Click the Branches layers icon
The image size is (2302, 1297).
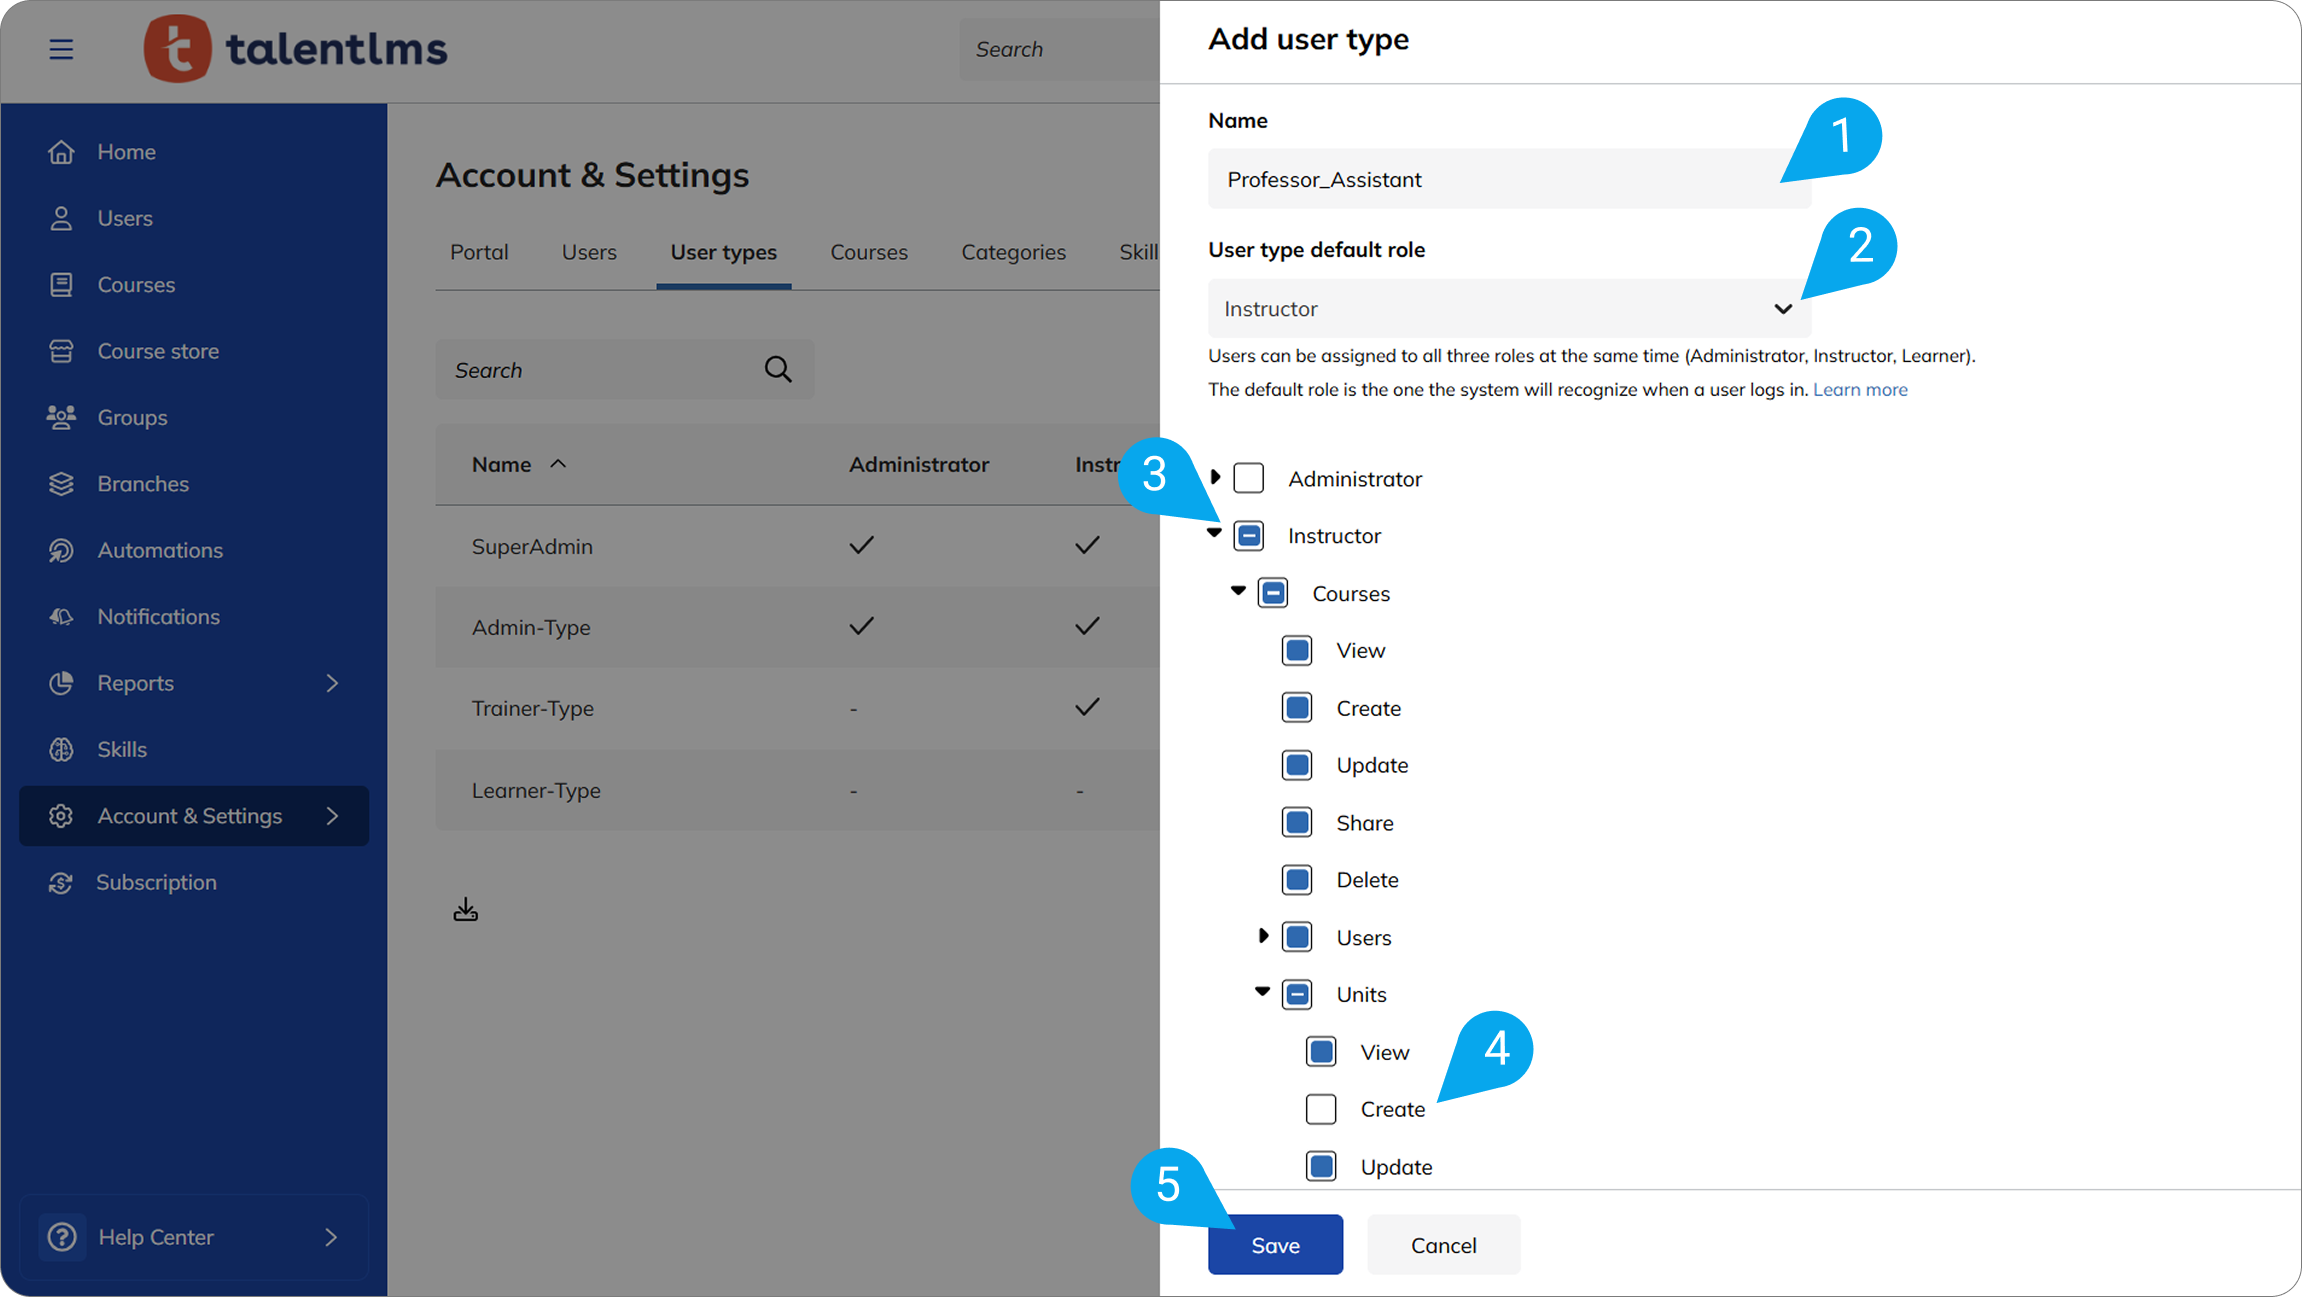(61, 484)
